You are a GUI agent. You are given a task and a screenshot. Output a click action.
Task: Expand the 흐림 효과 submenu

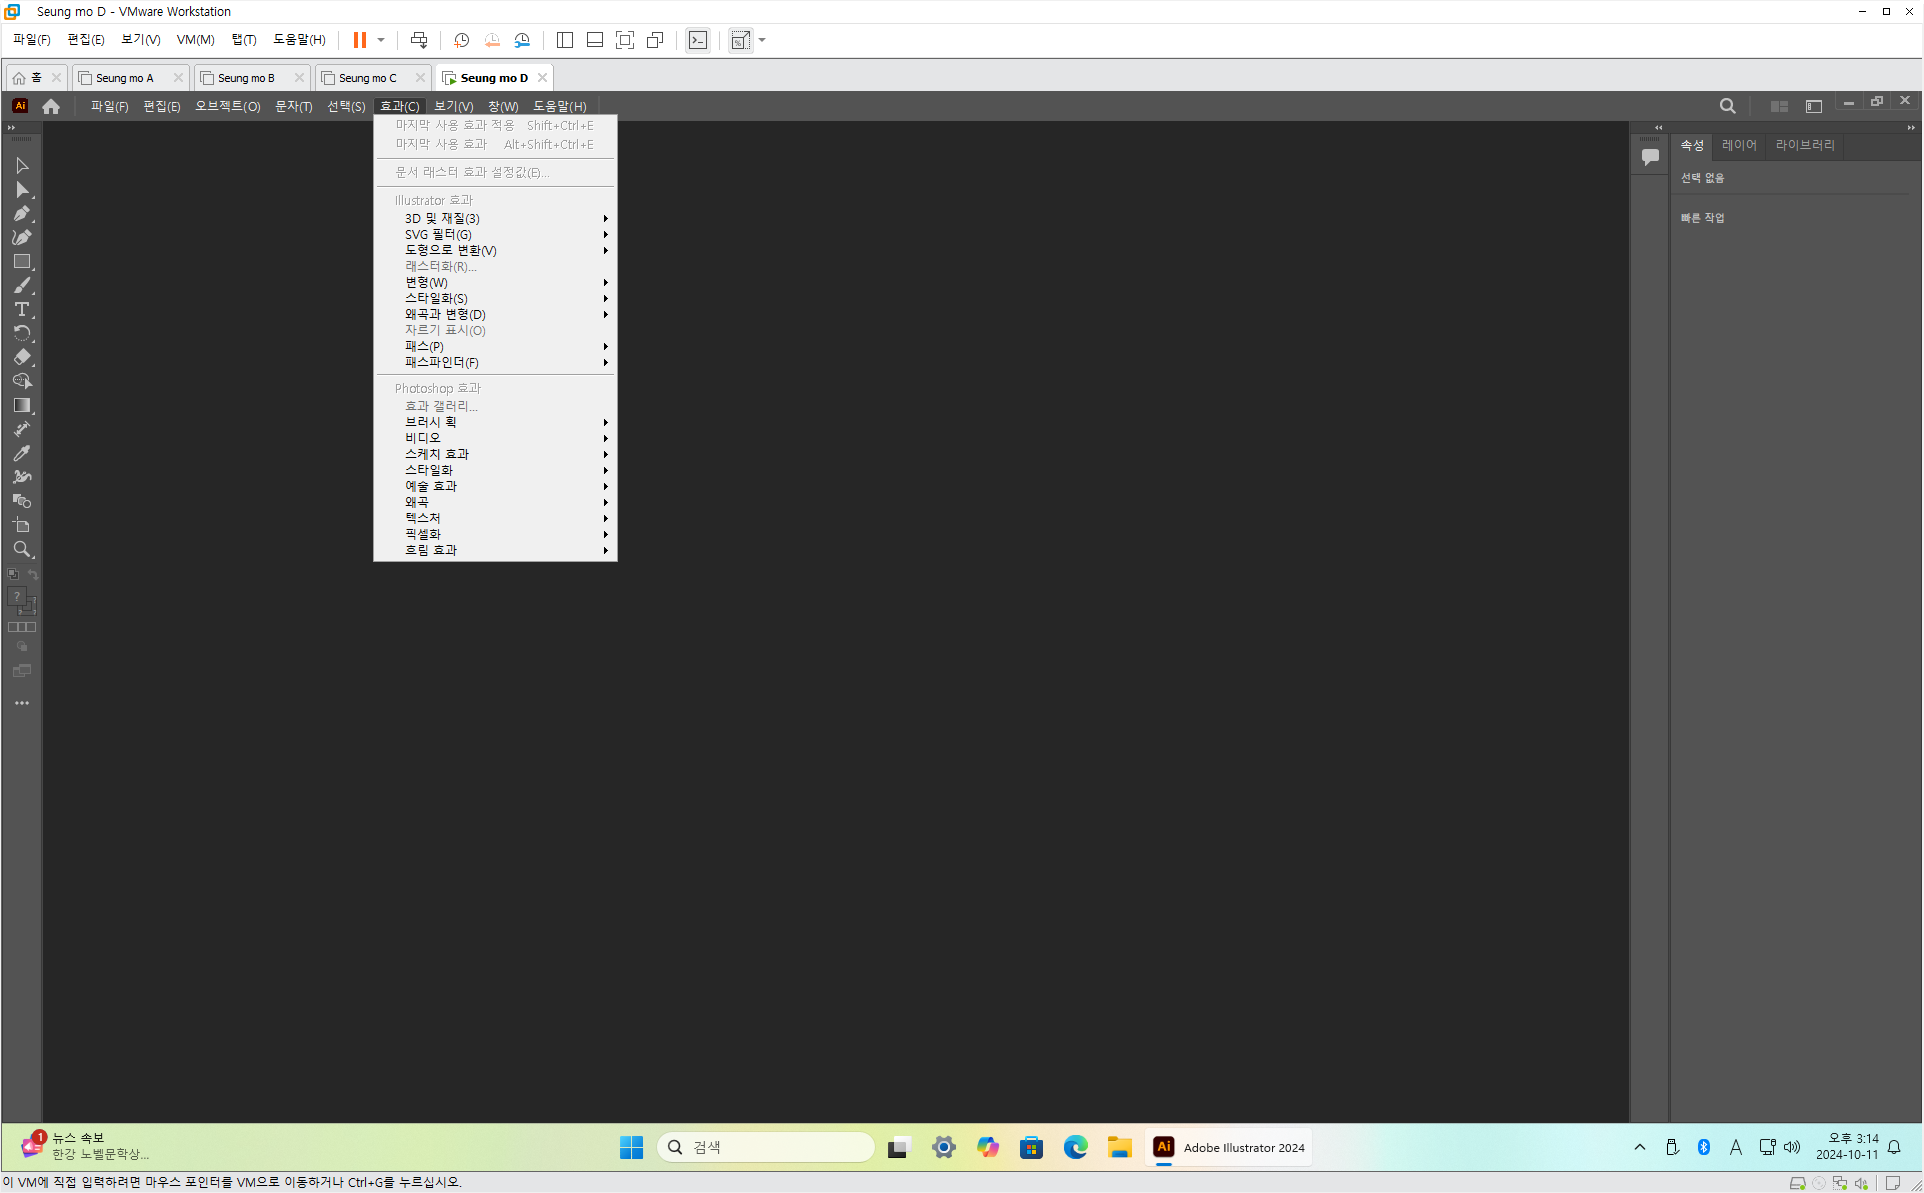(x=495, y=550)
